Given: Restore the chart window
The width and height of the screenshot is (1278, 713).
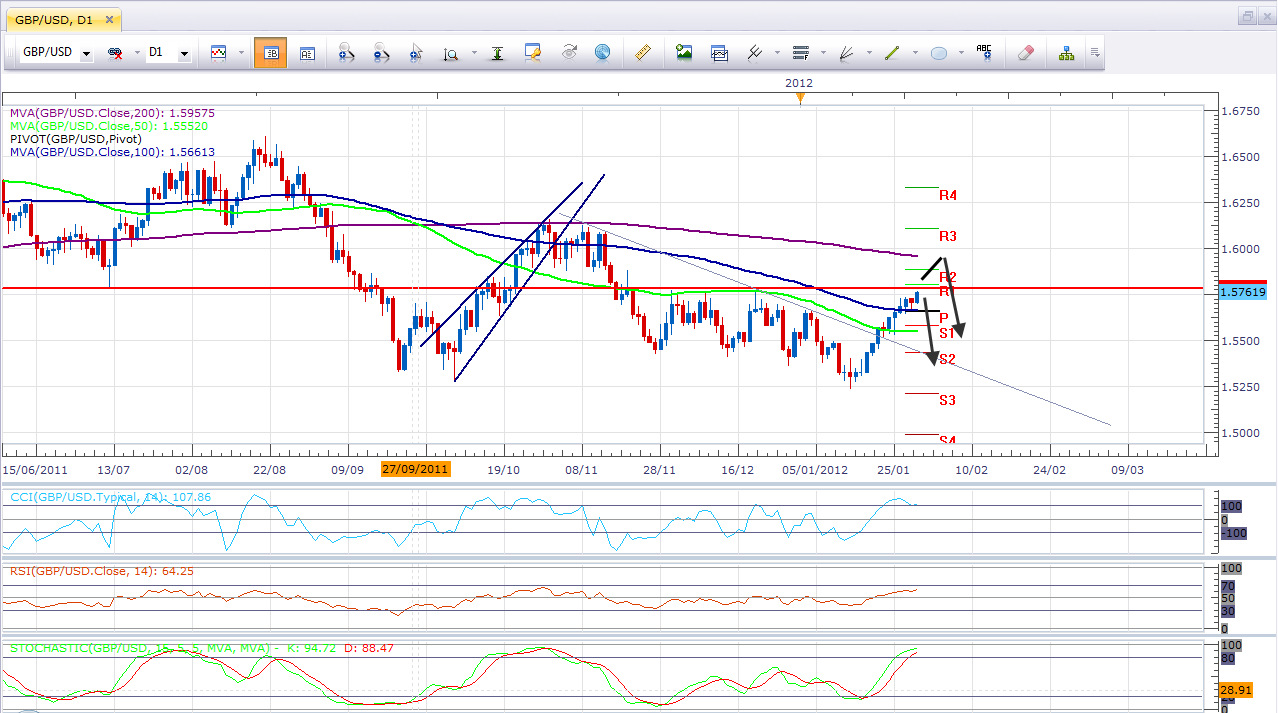Looking at the screenshot, I should click(x=1246, y=16).
